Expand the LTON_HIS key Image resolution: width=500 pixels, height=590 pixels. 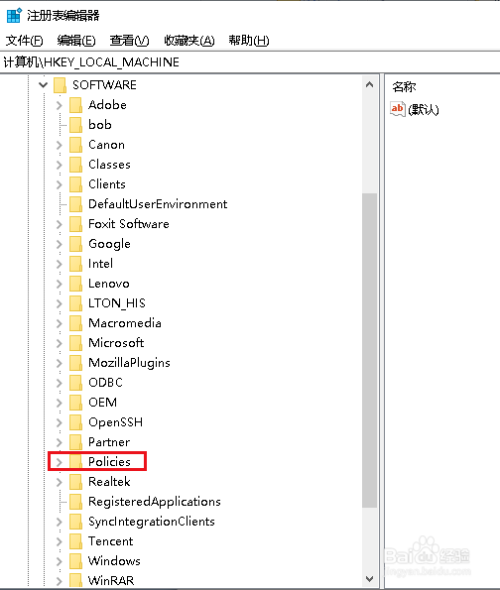click(x=59, y=303)
